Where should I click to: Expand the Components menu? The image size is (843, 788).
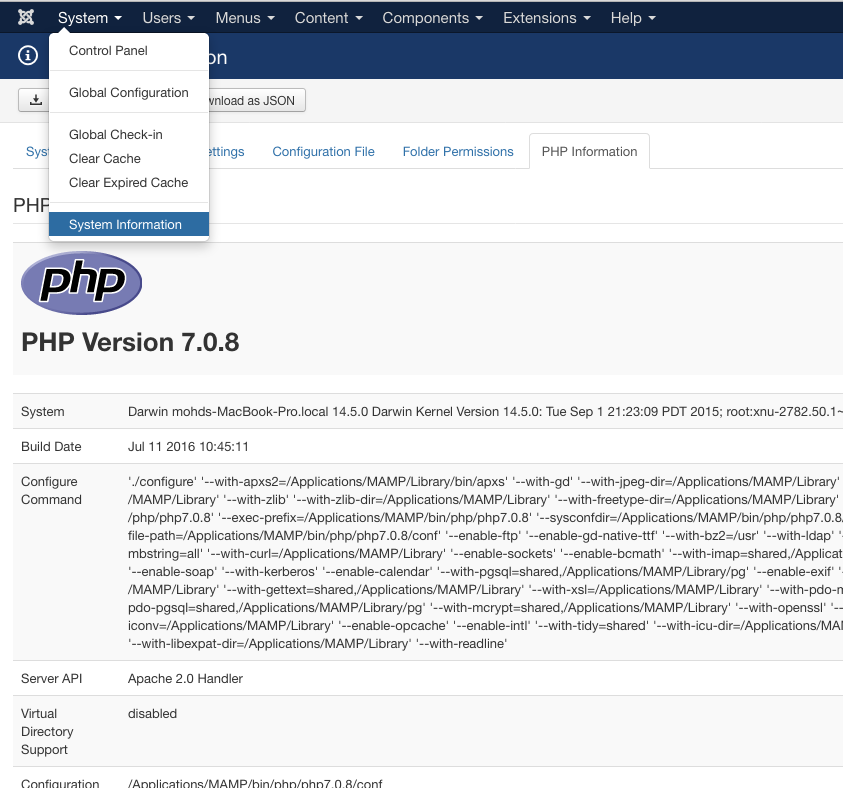point(432,18)
